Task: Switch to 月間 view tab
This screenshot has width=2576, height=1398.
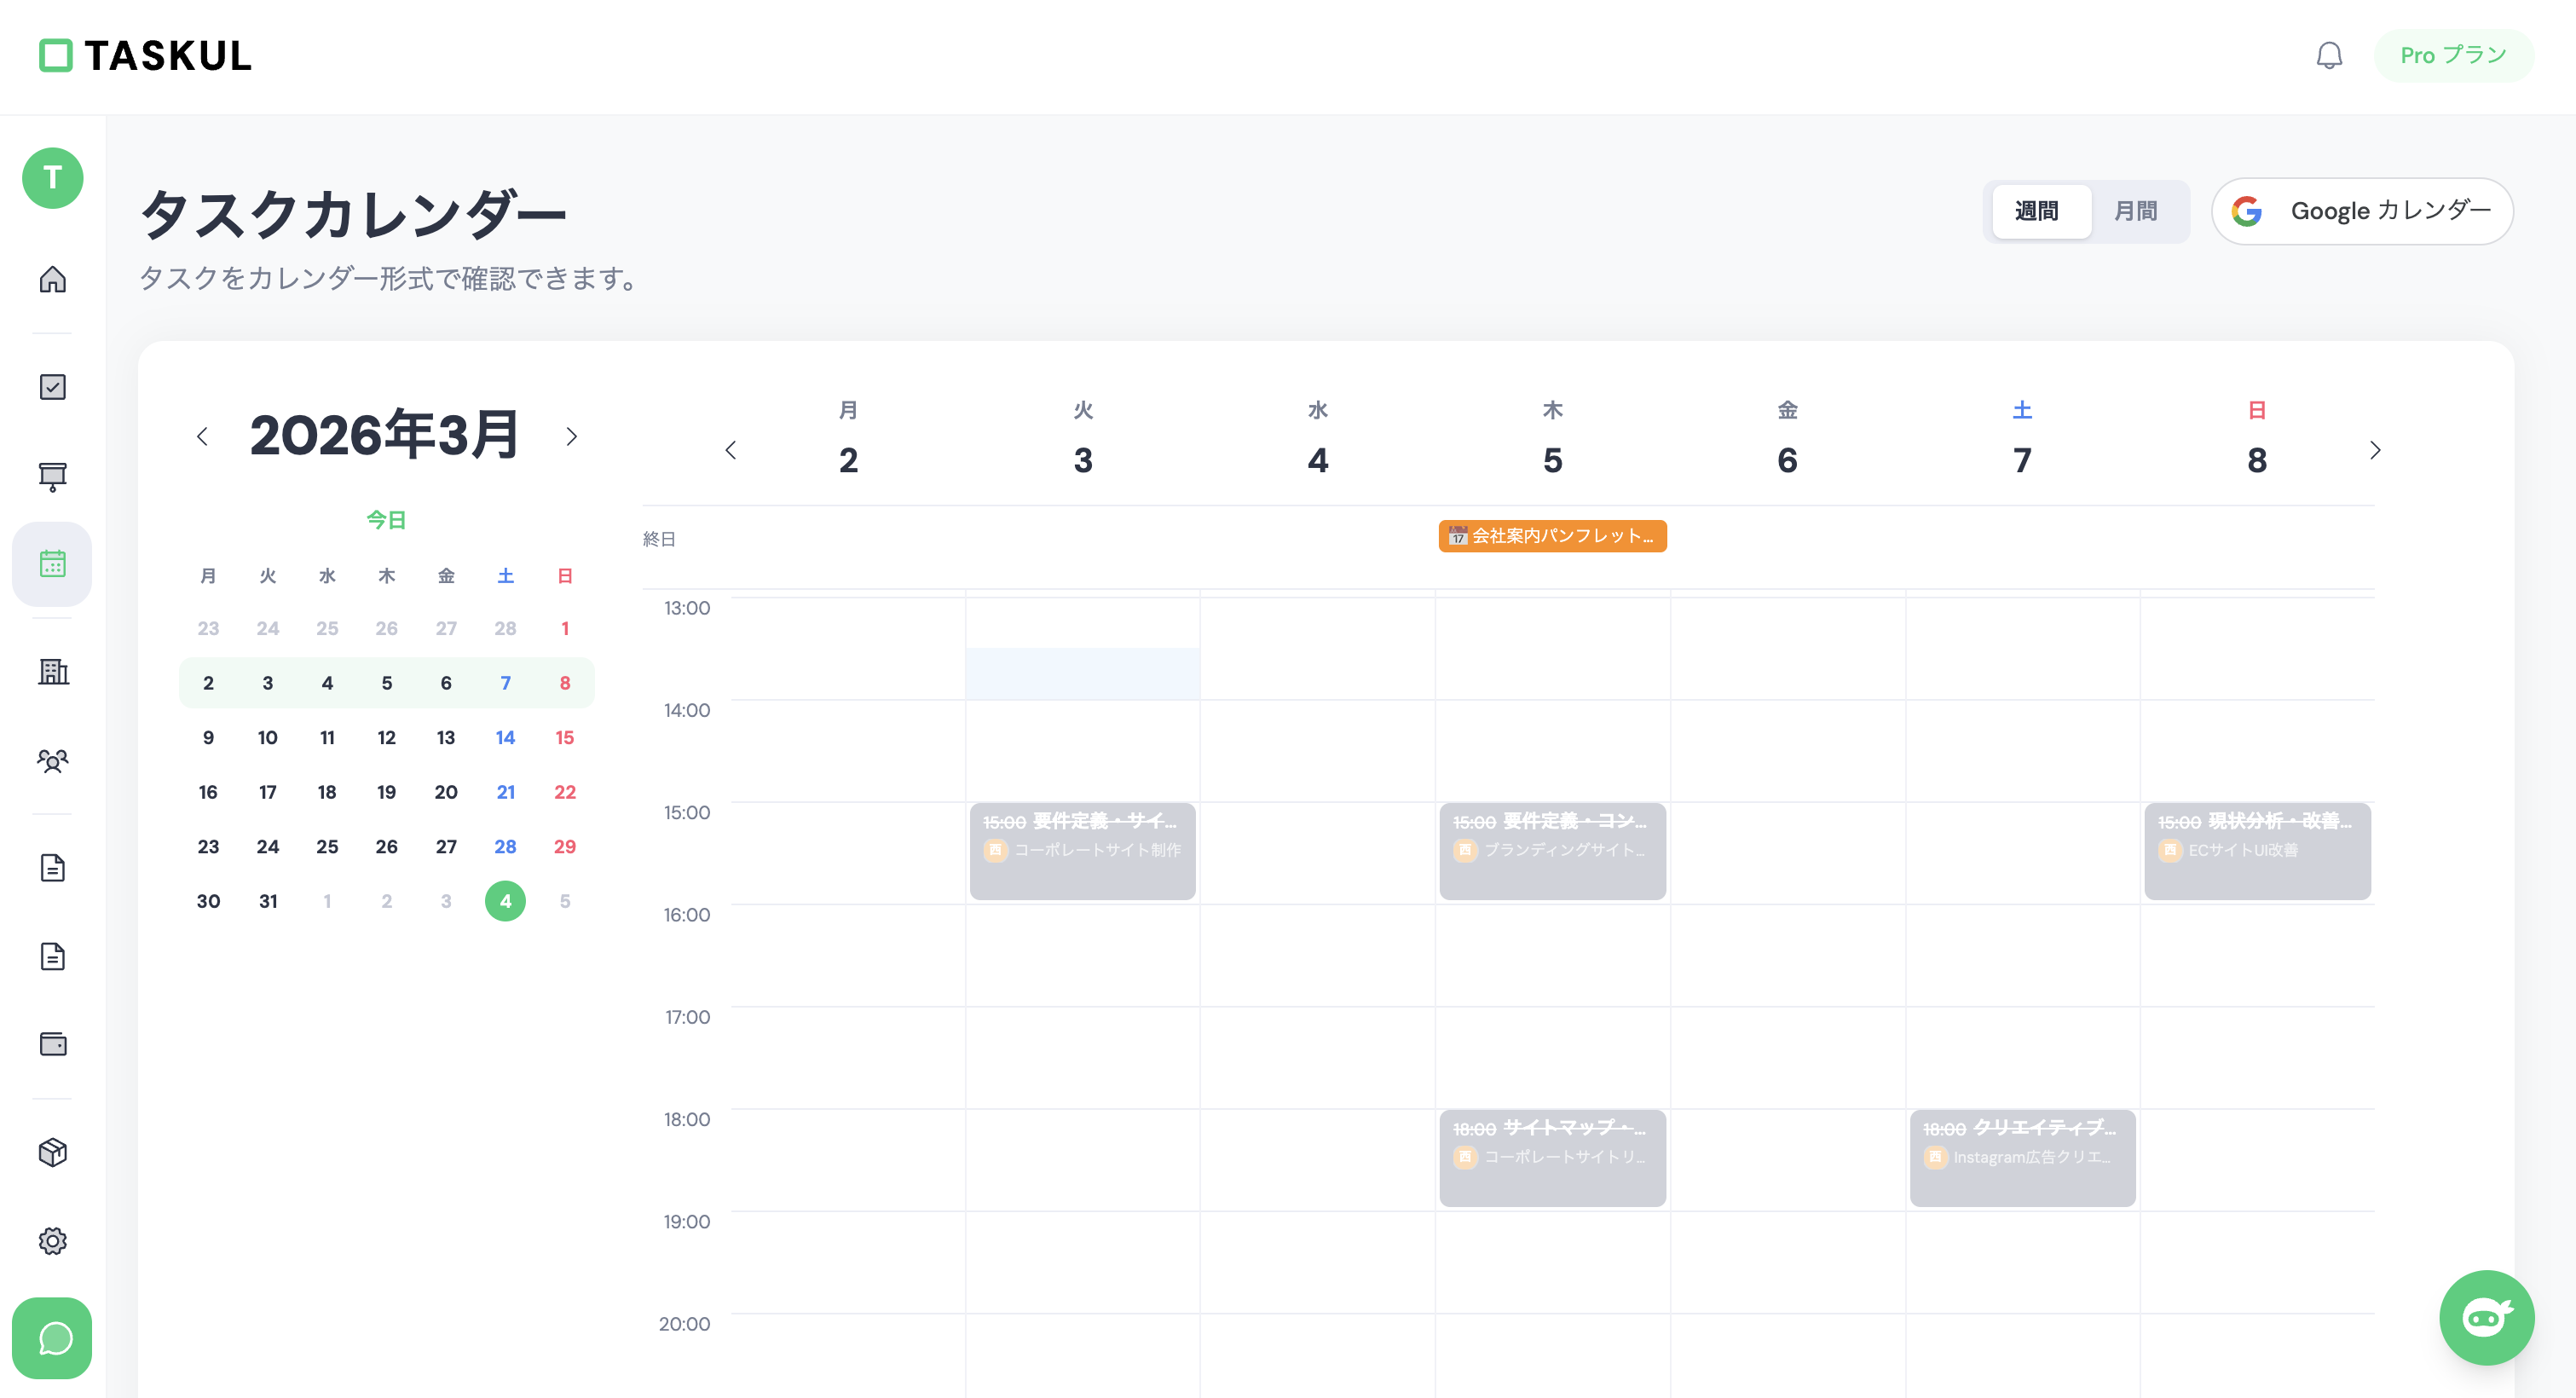Action: pos(2136,211)
